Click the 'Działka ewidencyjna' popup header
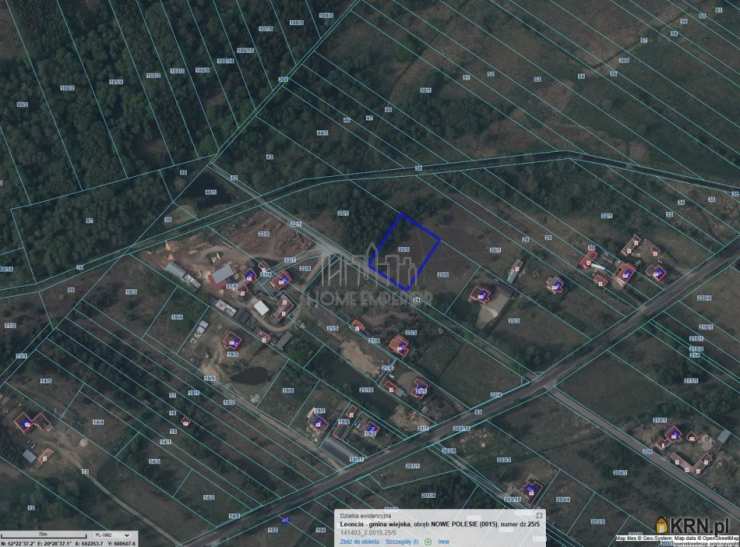Image resolution: width=740 pixels, height=547 pixels. click(x=362, y=515)
